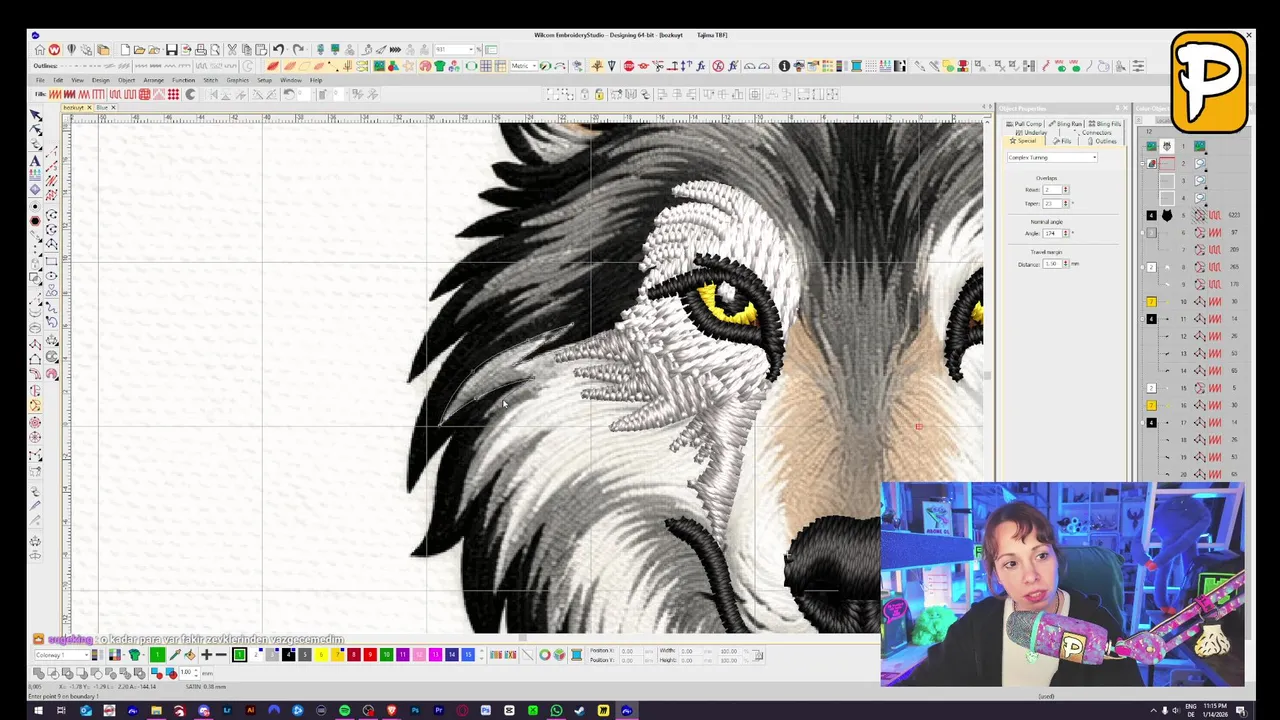Click the plus add color icon
This screenshot has height=720, width=1280.
(x=206, y=655)
